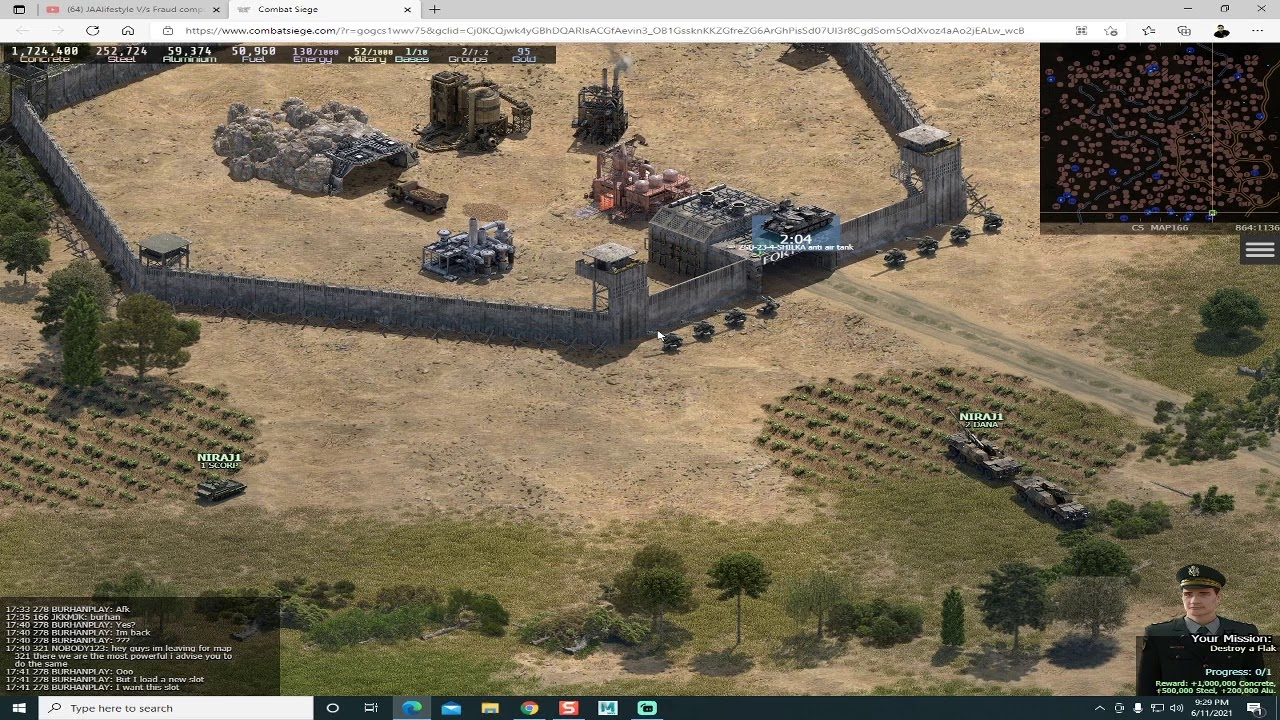Viewport: 1280px width, 720px height.
Task: Open the green recorder app on taskbar
Action: pos(647,708)
